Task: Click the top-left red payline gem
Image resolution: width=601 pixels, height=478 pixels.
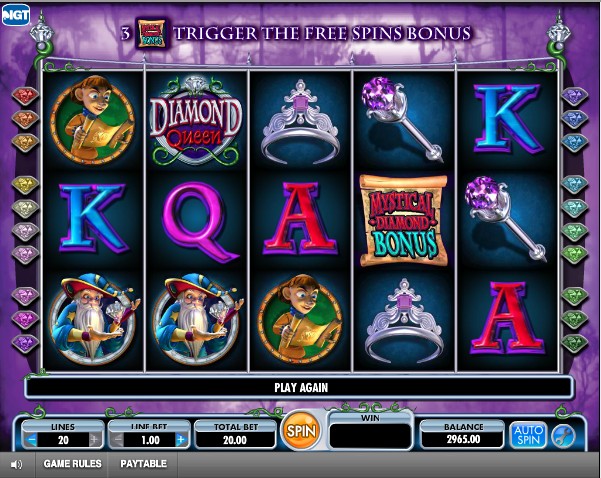Action: click(x=25, y=95)
